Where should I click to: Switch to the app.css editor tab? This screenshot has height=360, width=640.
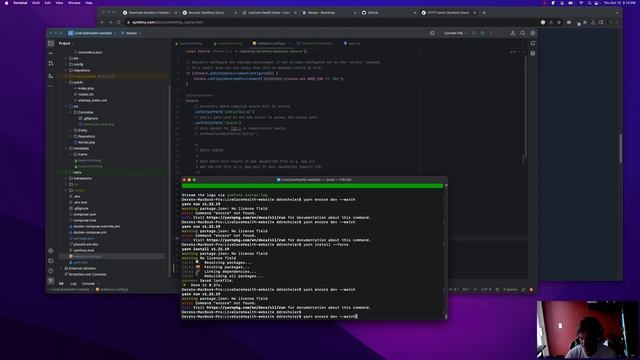(353, 43)
